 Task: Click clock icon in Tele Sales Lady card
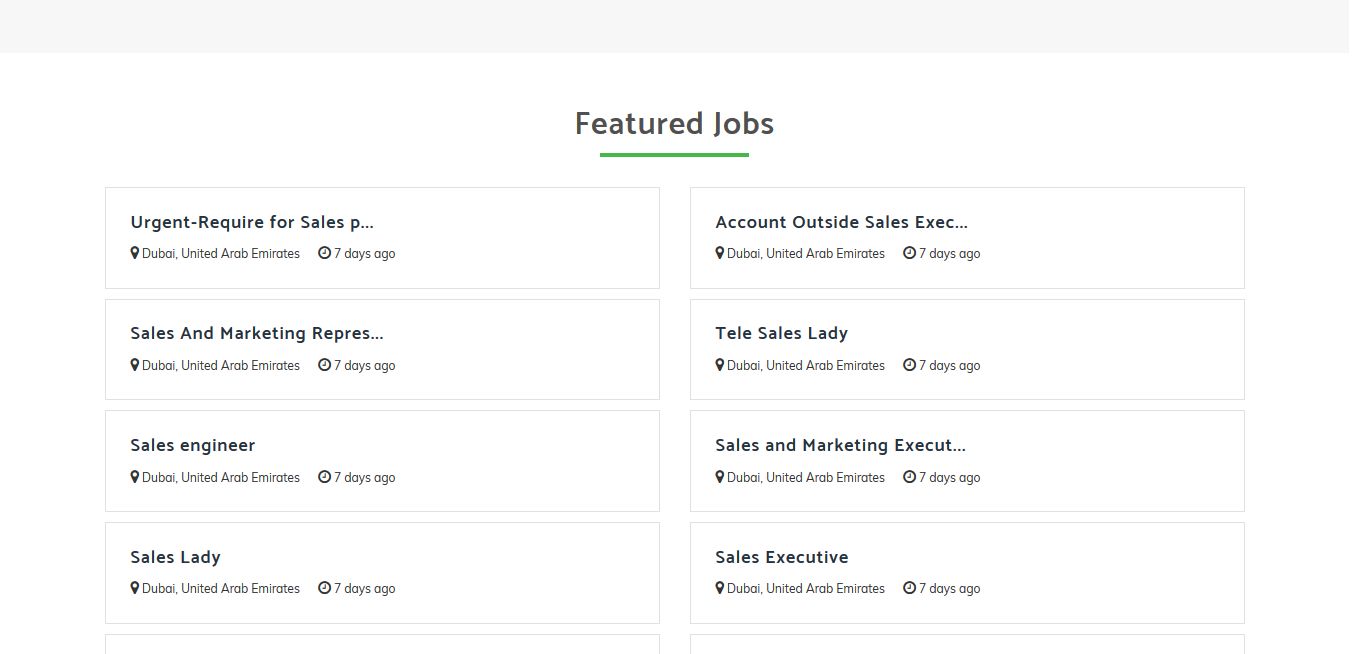click(x=909, y=365)
